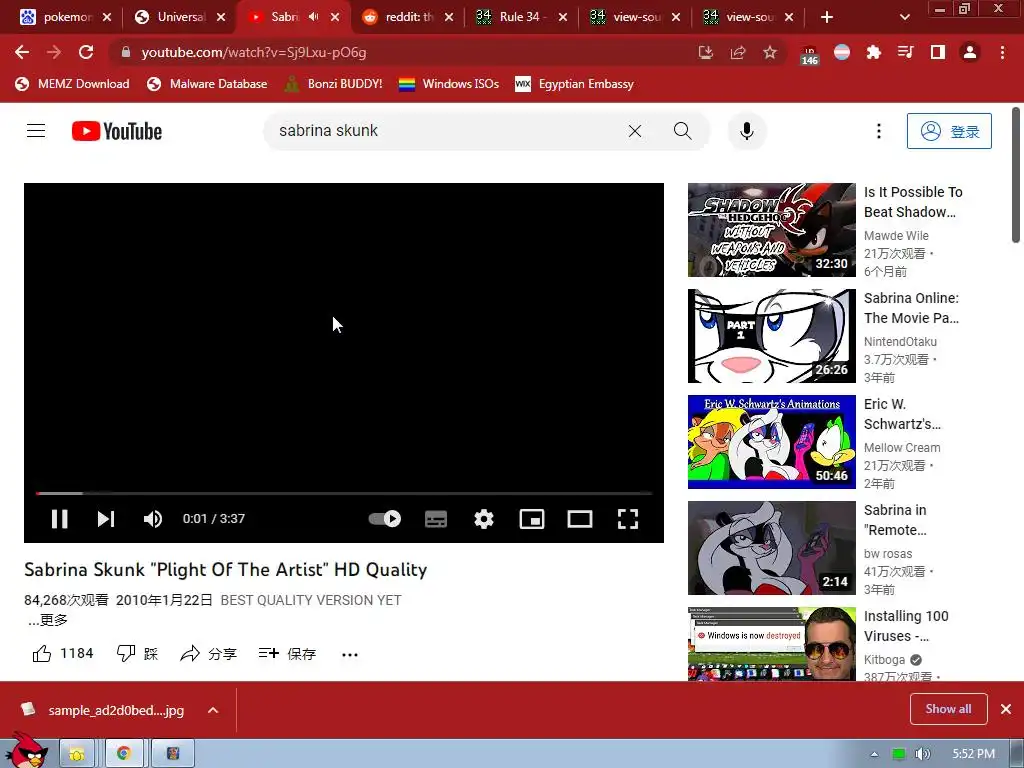Open Eric W. Schwartz's Animations thumbnail
Viewport: 1024px width, 768px height.
point(771,441)
